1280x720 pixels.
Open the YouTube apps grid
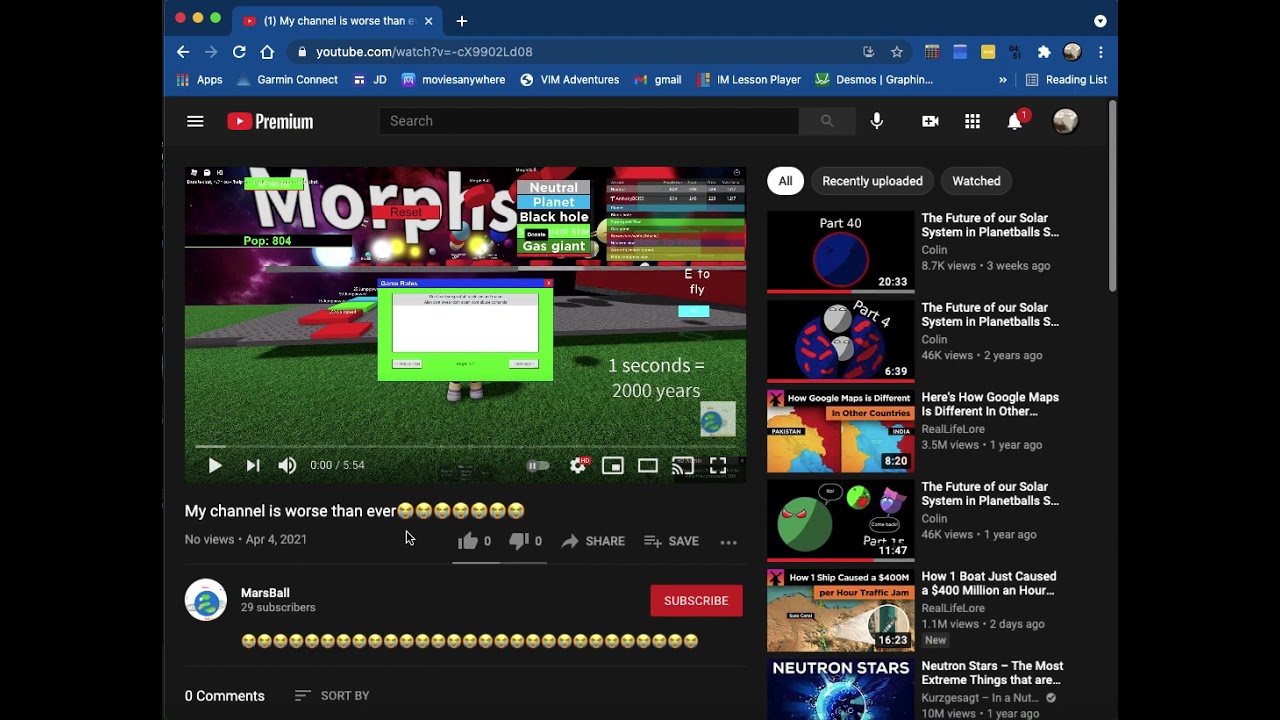pos(972,121)
